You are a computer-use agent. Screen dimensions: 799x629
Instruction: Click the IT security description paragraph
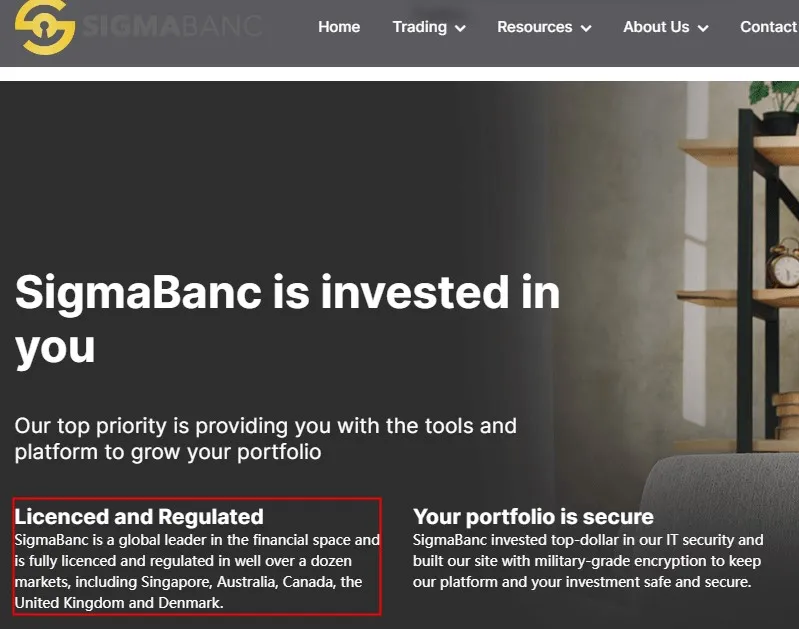pyautogui.click(x=588, y=561)
